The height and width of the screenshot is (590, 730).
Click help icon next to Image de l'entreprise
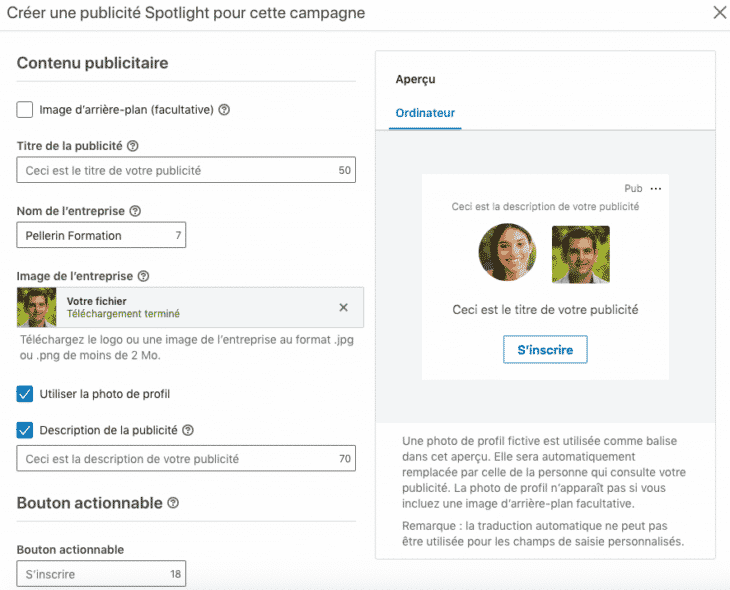click(x=143, y=276)
